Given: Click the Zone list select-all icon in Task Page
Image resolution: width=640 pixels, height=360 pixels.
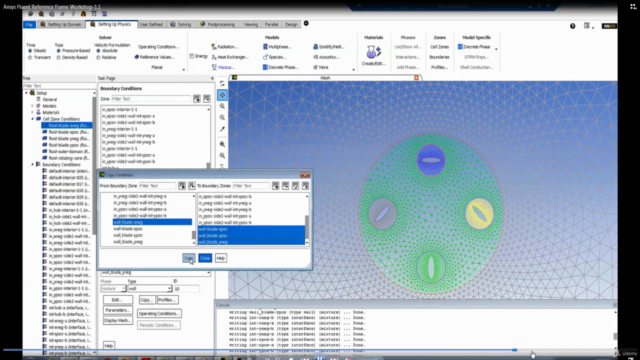Looking at the screenshot, I should tap(197, 99).
